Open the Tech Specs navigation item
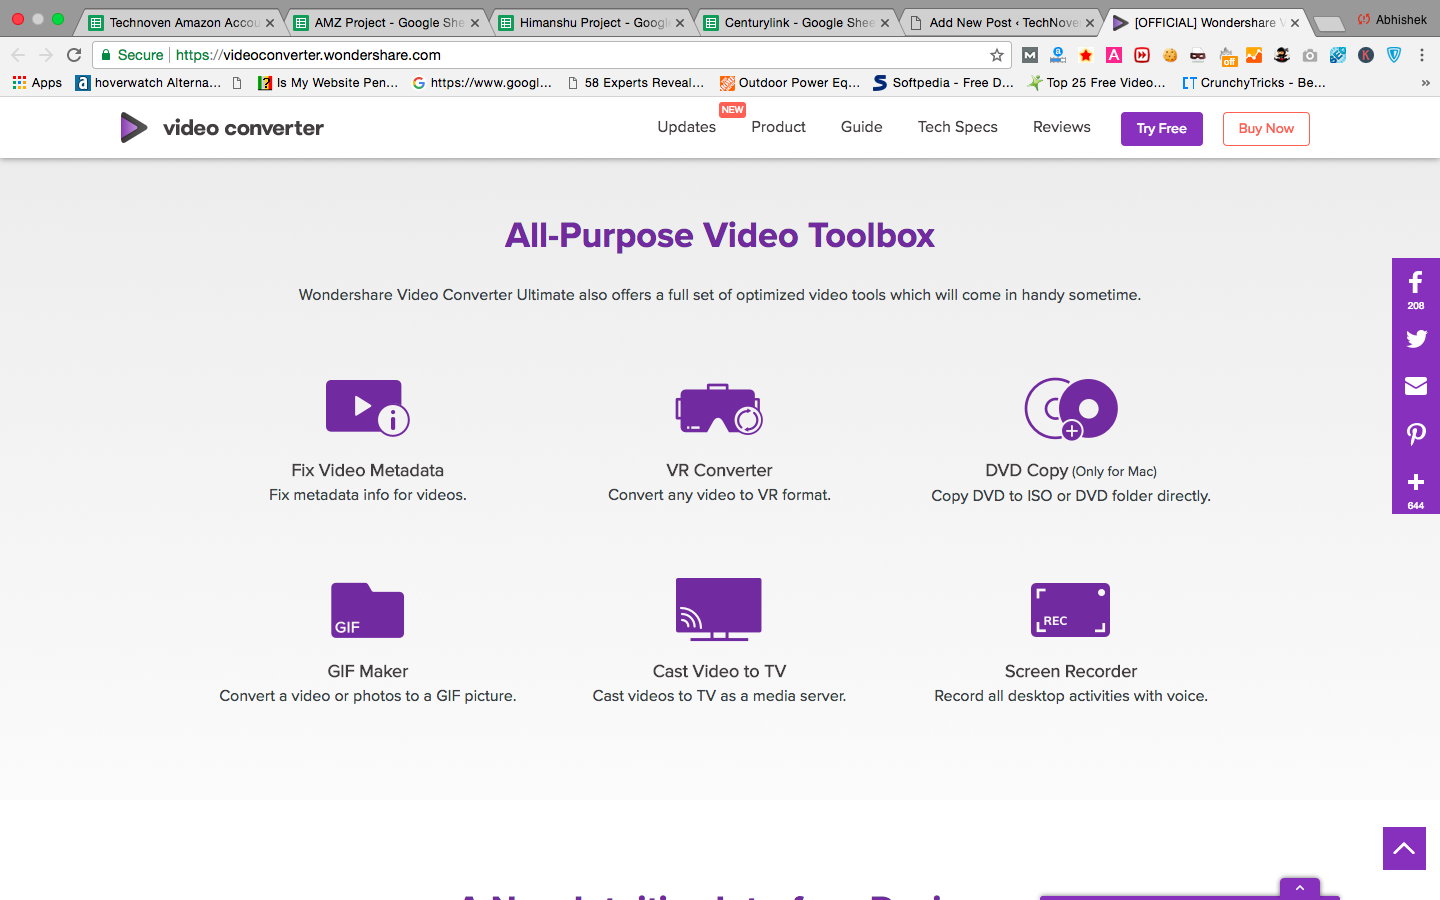Image resolution: width=1440 pixels, height=900 pixels. (957, 127)
